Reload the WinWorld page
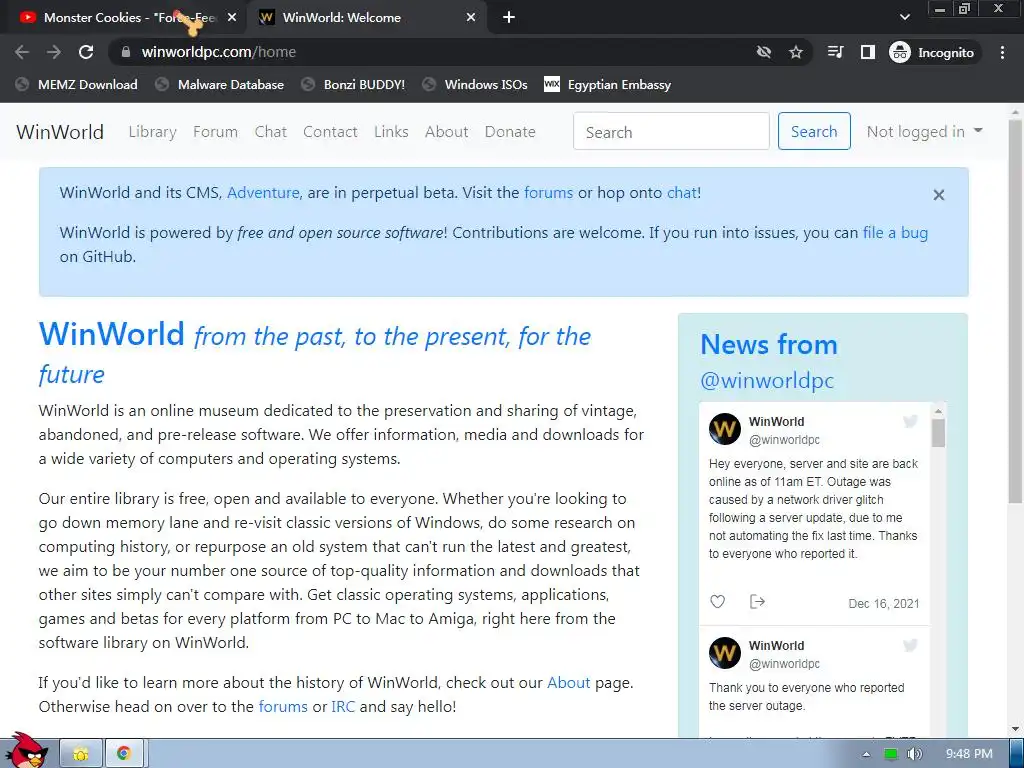1024x768 pixels. 86,52
